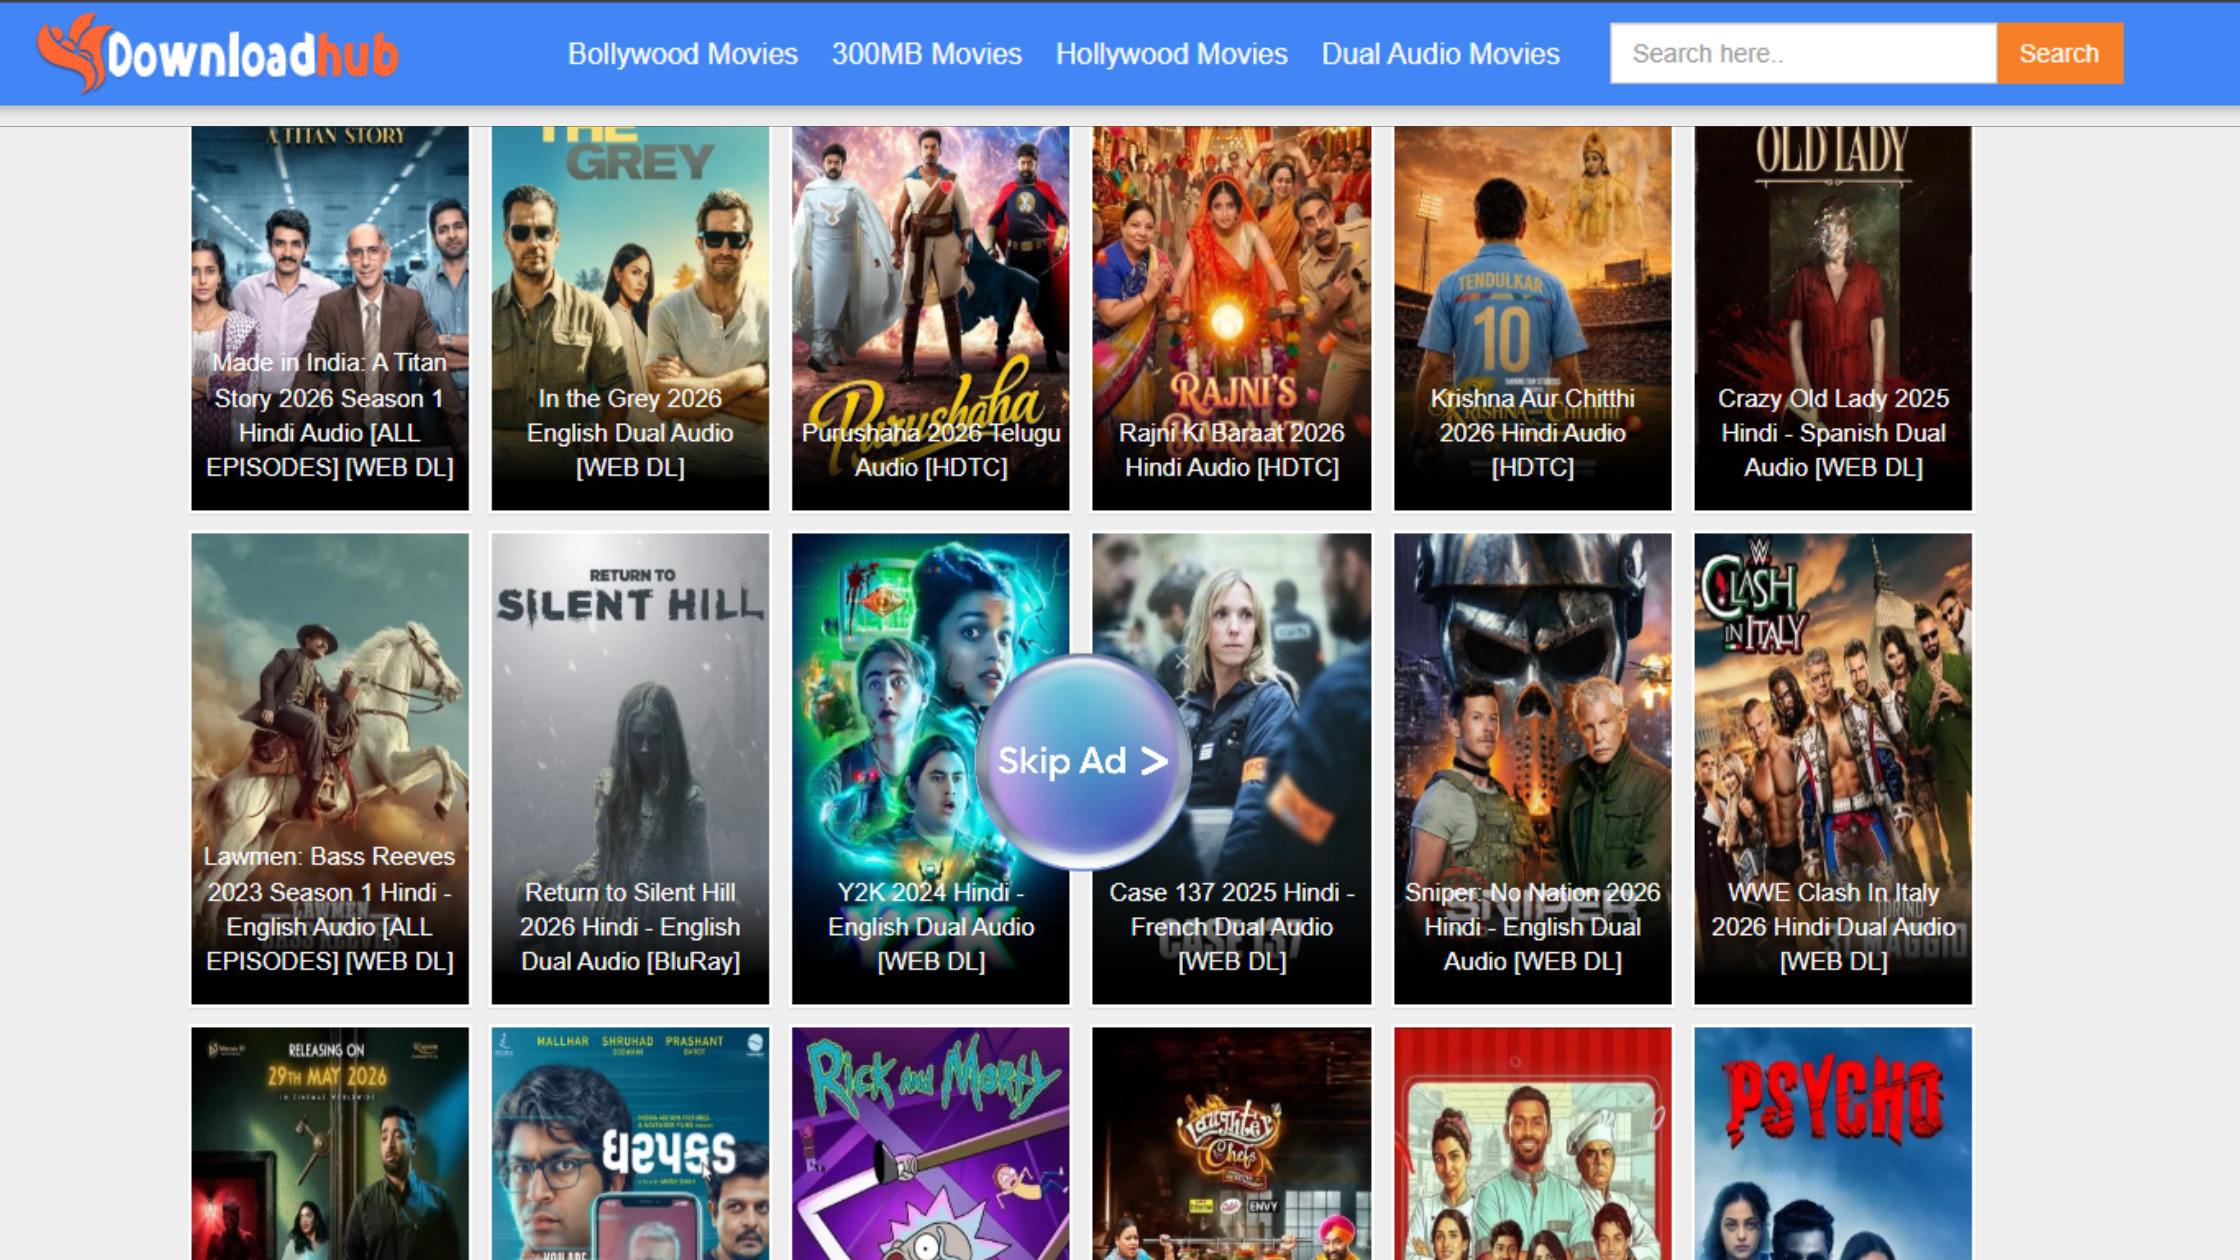2240x1260 pixels.
Task: Open Hollywood Movies menu
Action: click(1172, 54)
